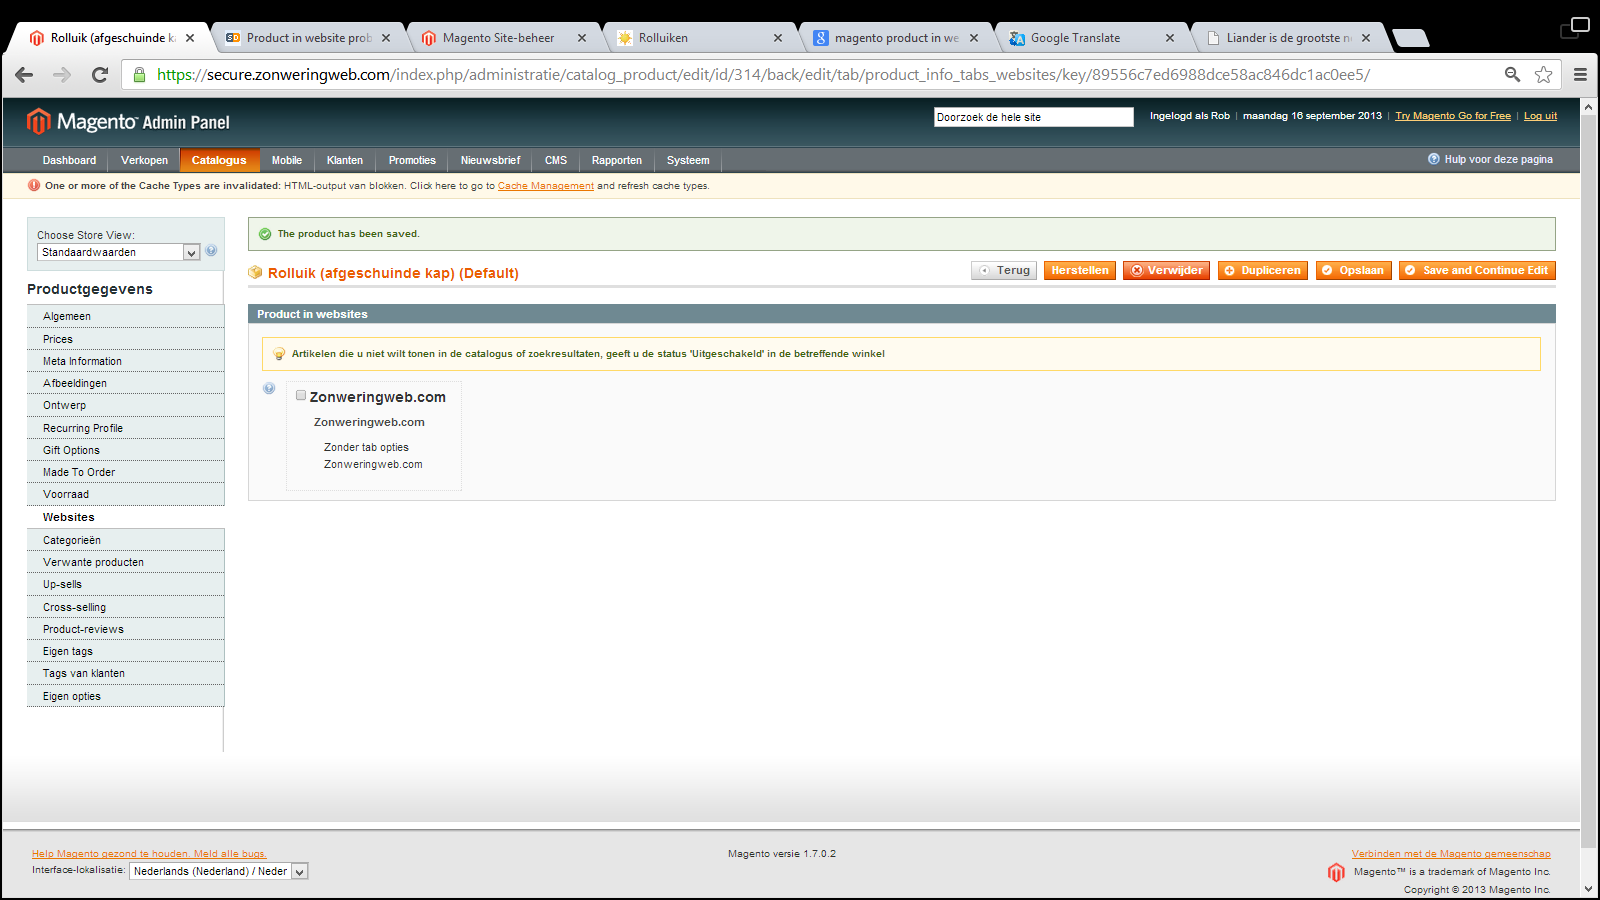Viewport: 1600px width, 900px height.
Task: Open the Promoties menu
Action: 412,160
